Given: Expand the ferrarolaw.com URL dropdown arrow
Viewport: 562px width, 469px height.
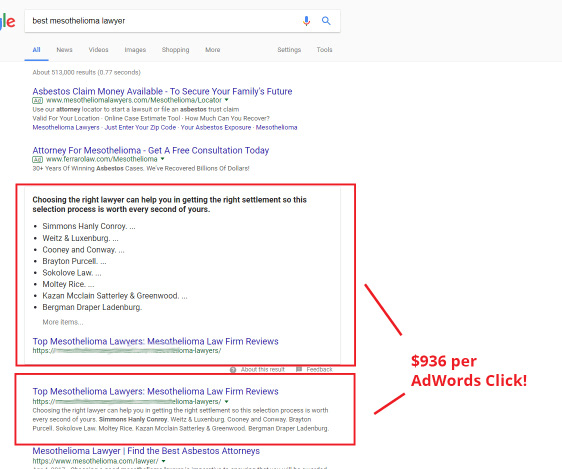Looking at the screenshot, I should click(x=162, y=159).
